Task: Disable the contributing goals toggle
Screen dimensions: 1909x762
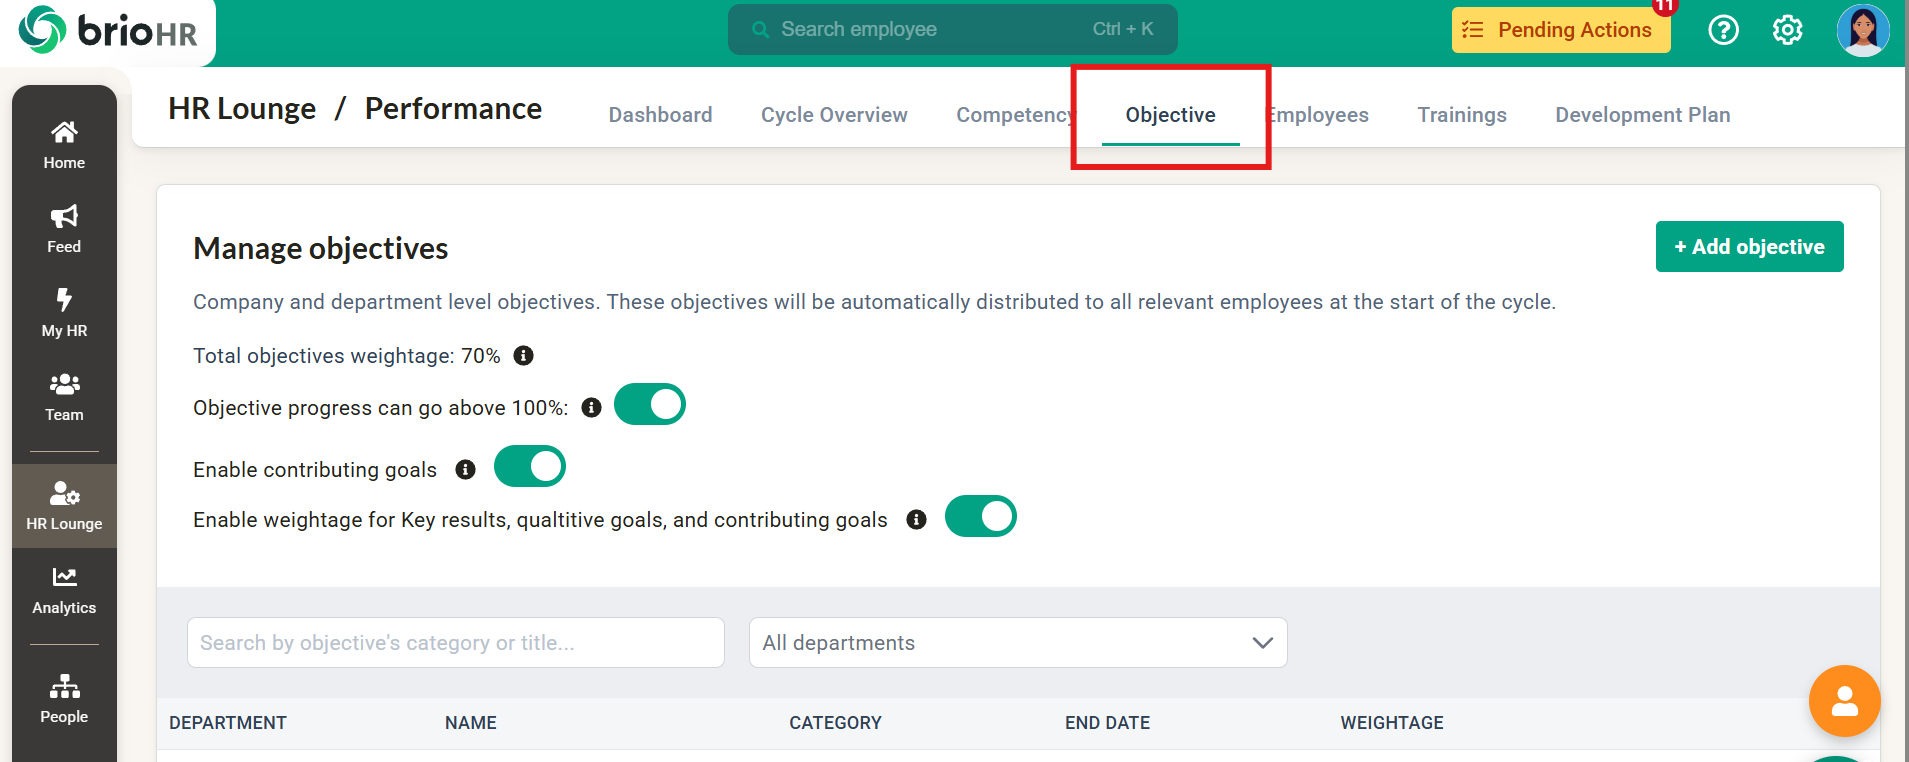Action: click(530, 467)
